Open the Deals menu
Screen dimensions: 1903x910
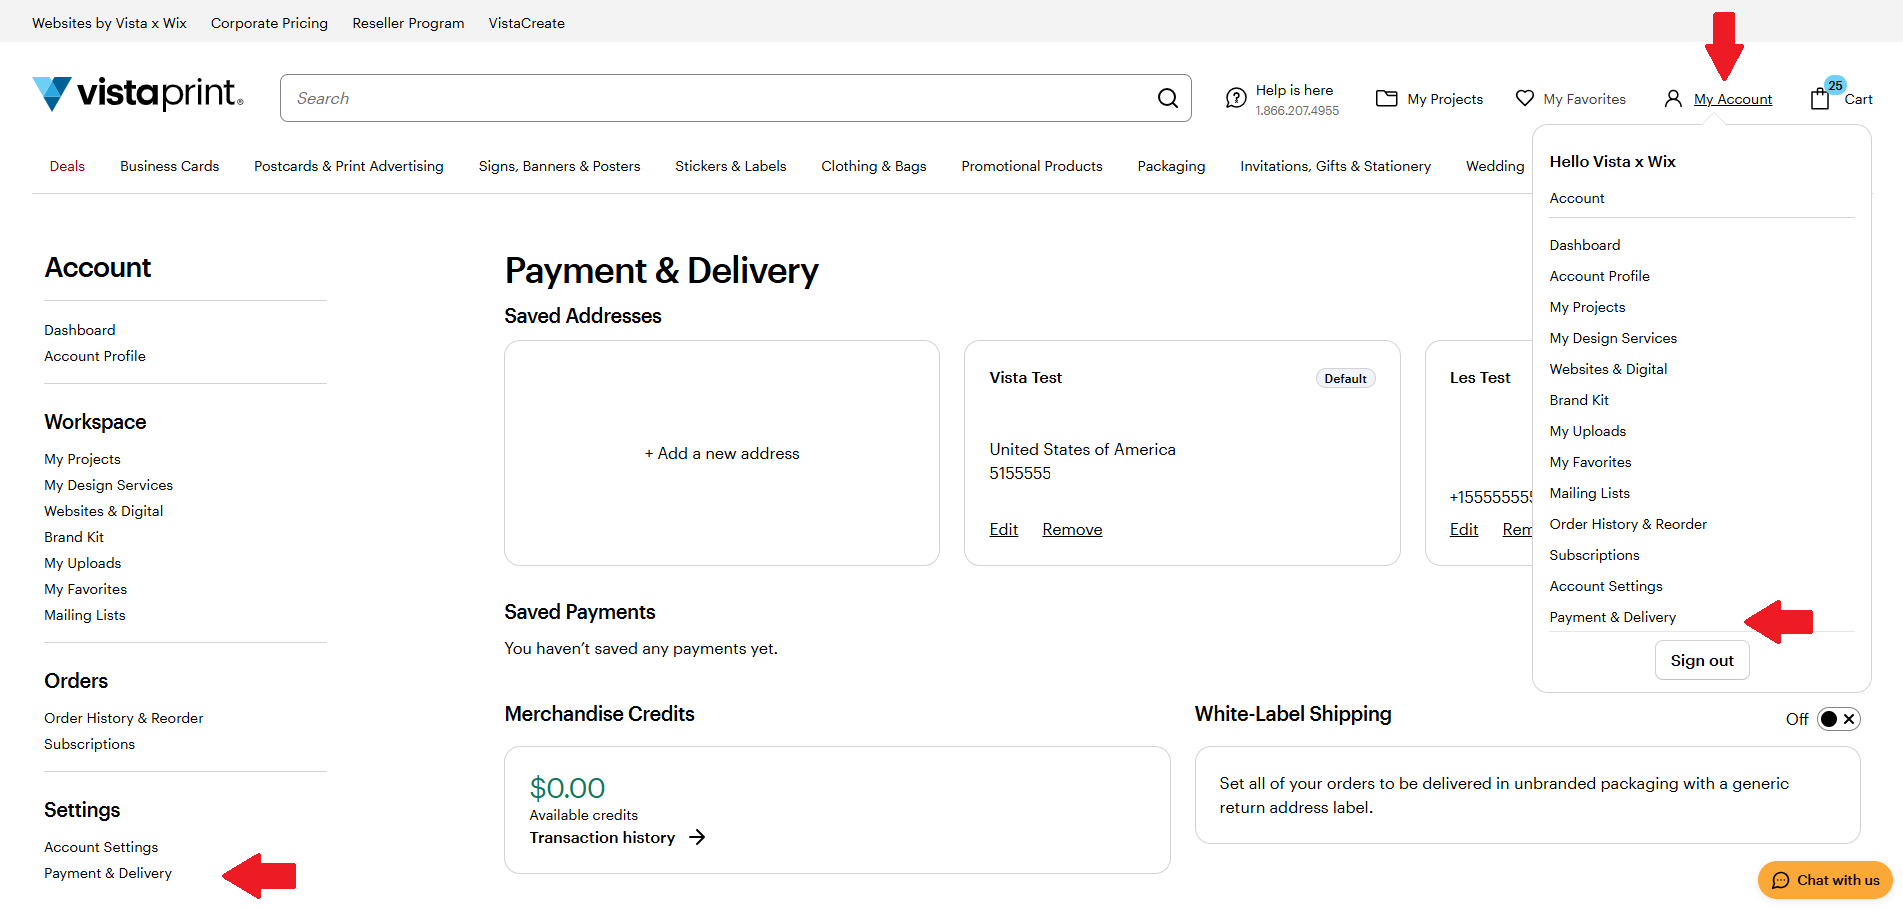(x=67, y=166)
